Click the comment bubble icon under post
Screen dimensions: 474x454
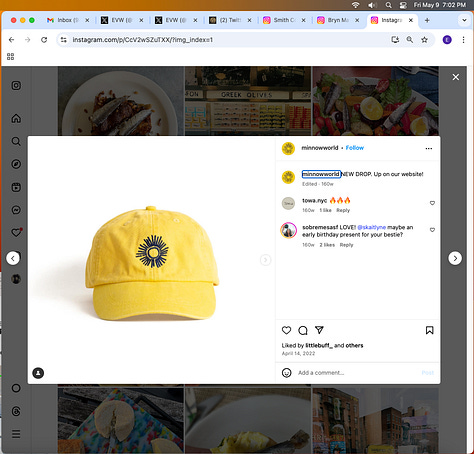pyautogui.click(x=303, y=330)
